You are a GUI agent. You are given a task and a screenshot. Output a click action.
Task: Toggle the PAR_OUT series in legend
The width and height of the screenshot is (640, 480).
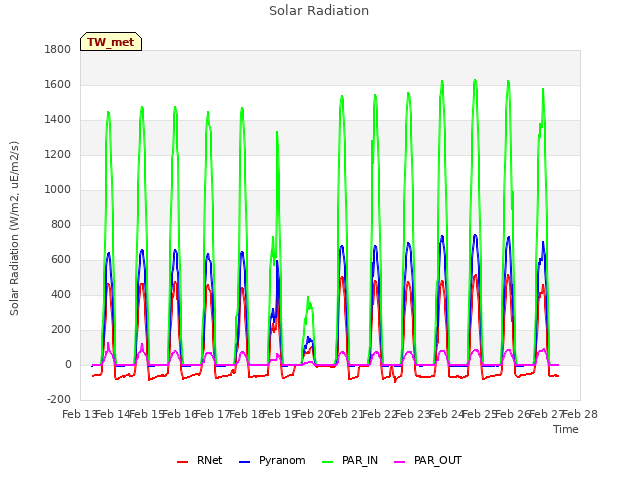coord(428,461)
